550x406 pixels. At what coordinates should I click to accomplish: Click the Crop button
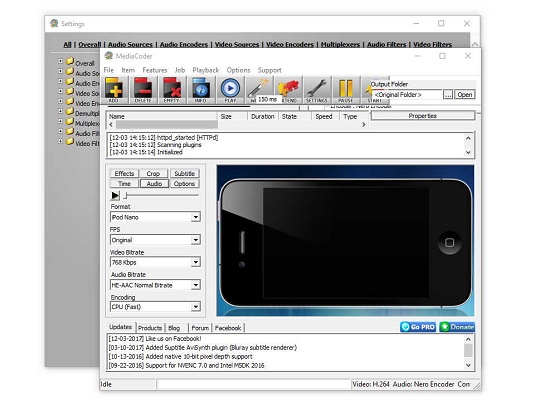(x=153, y=173)
